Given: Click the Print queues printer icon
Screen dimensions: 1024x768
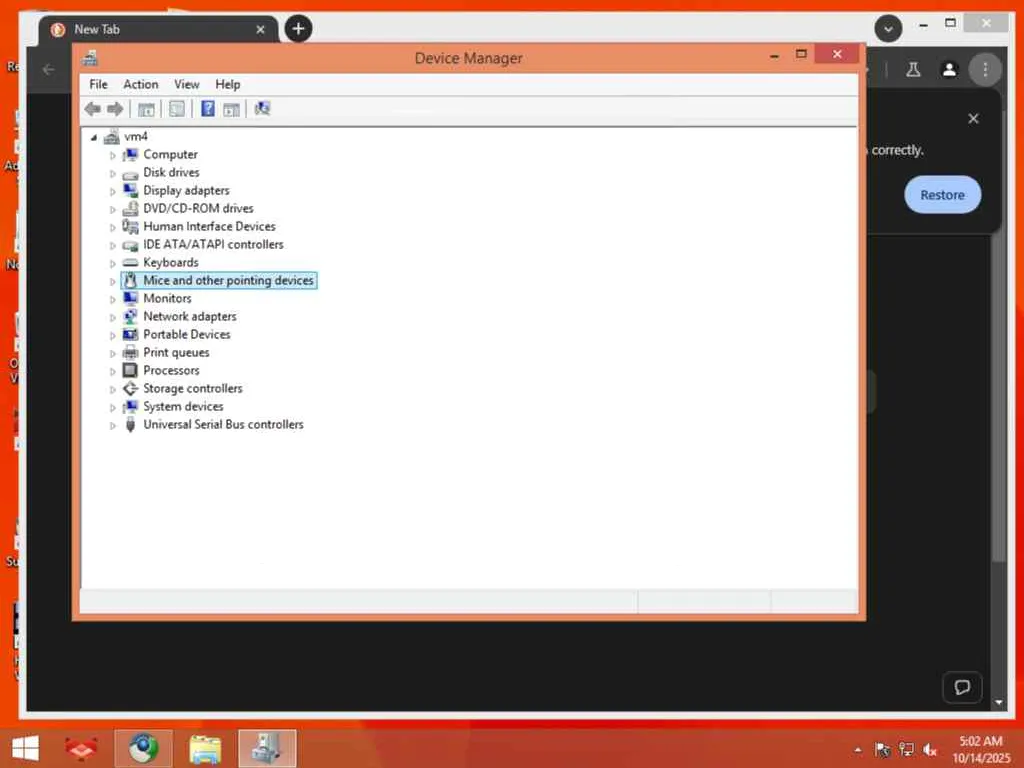Looking at the screenshot, I should (131, 353).
